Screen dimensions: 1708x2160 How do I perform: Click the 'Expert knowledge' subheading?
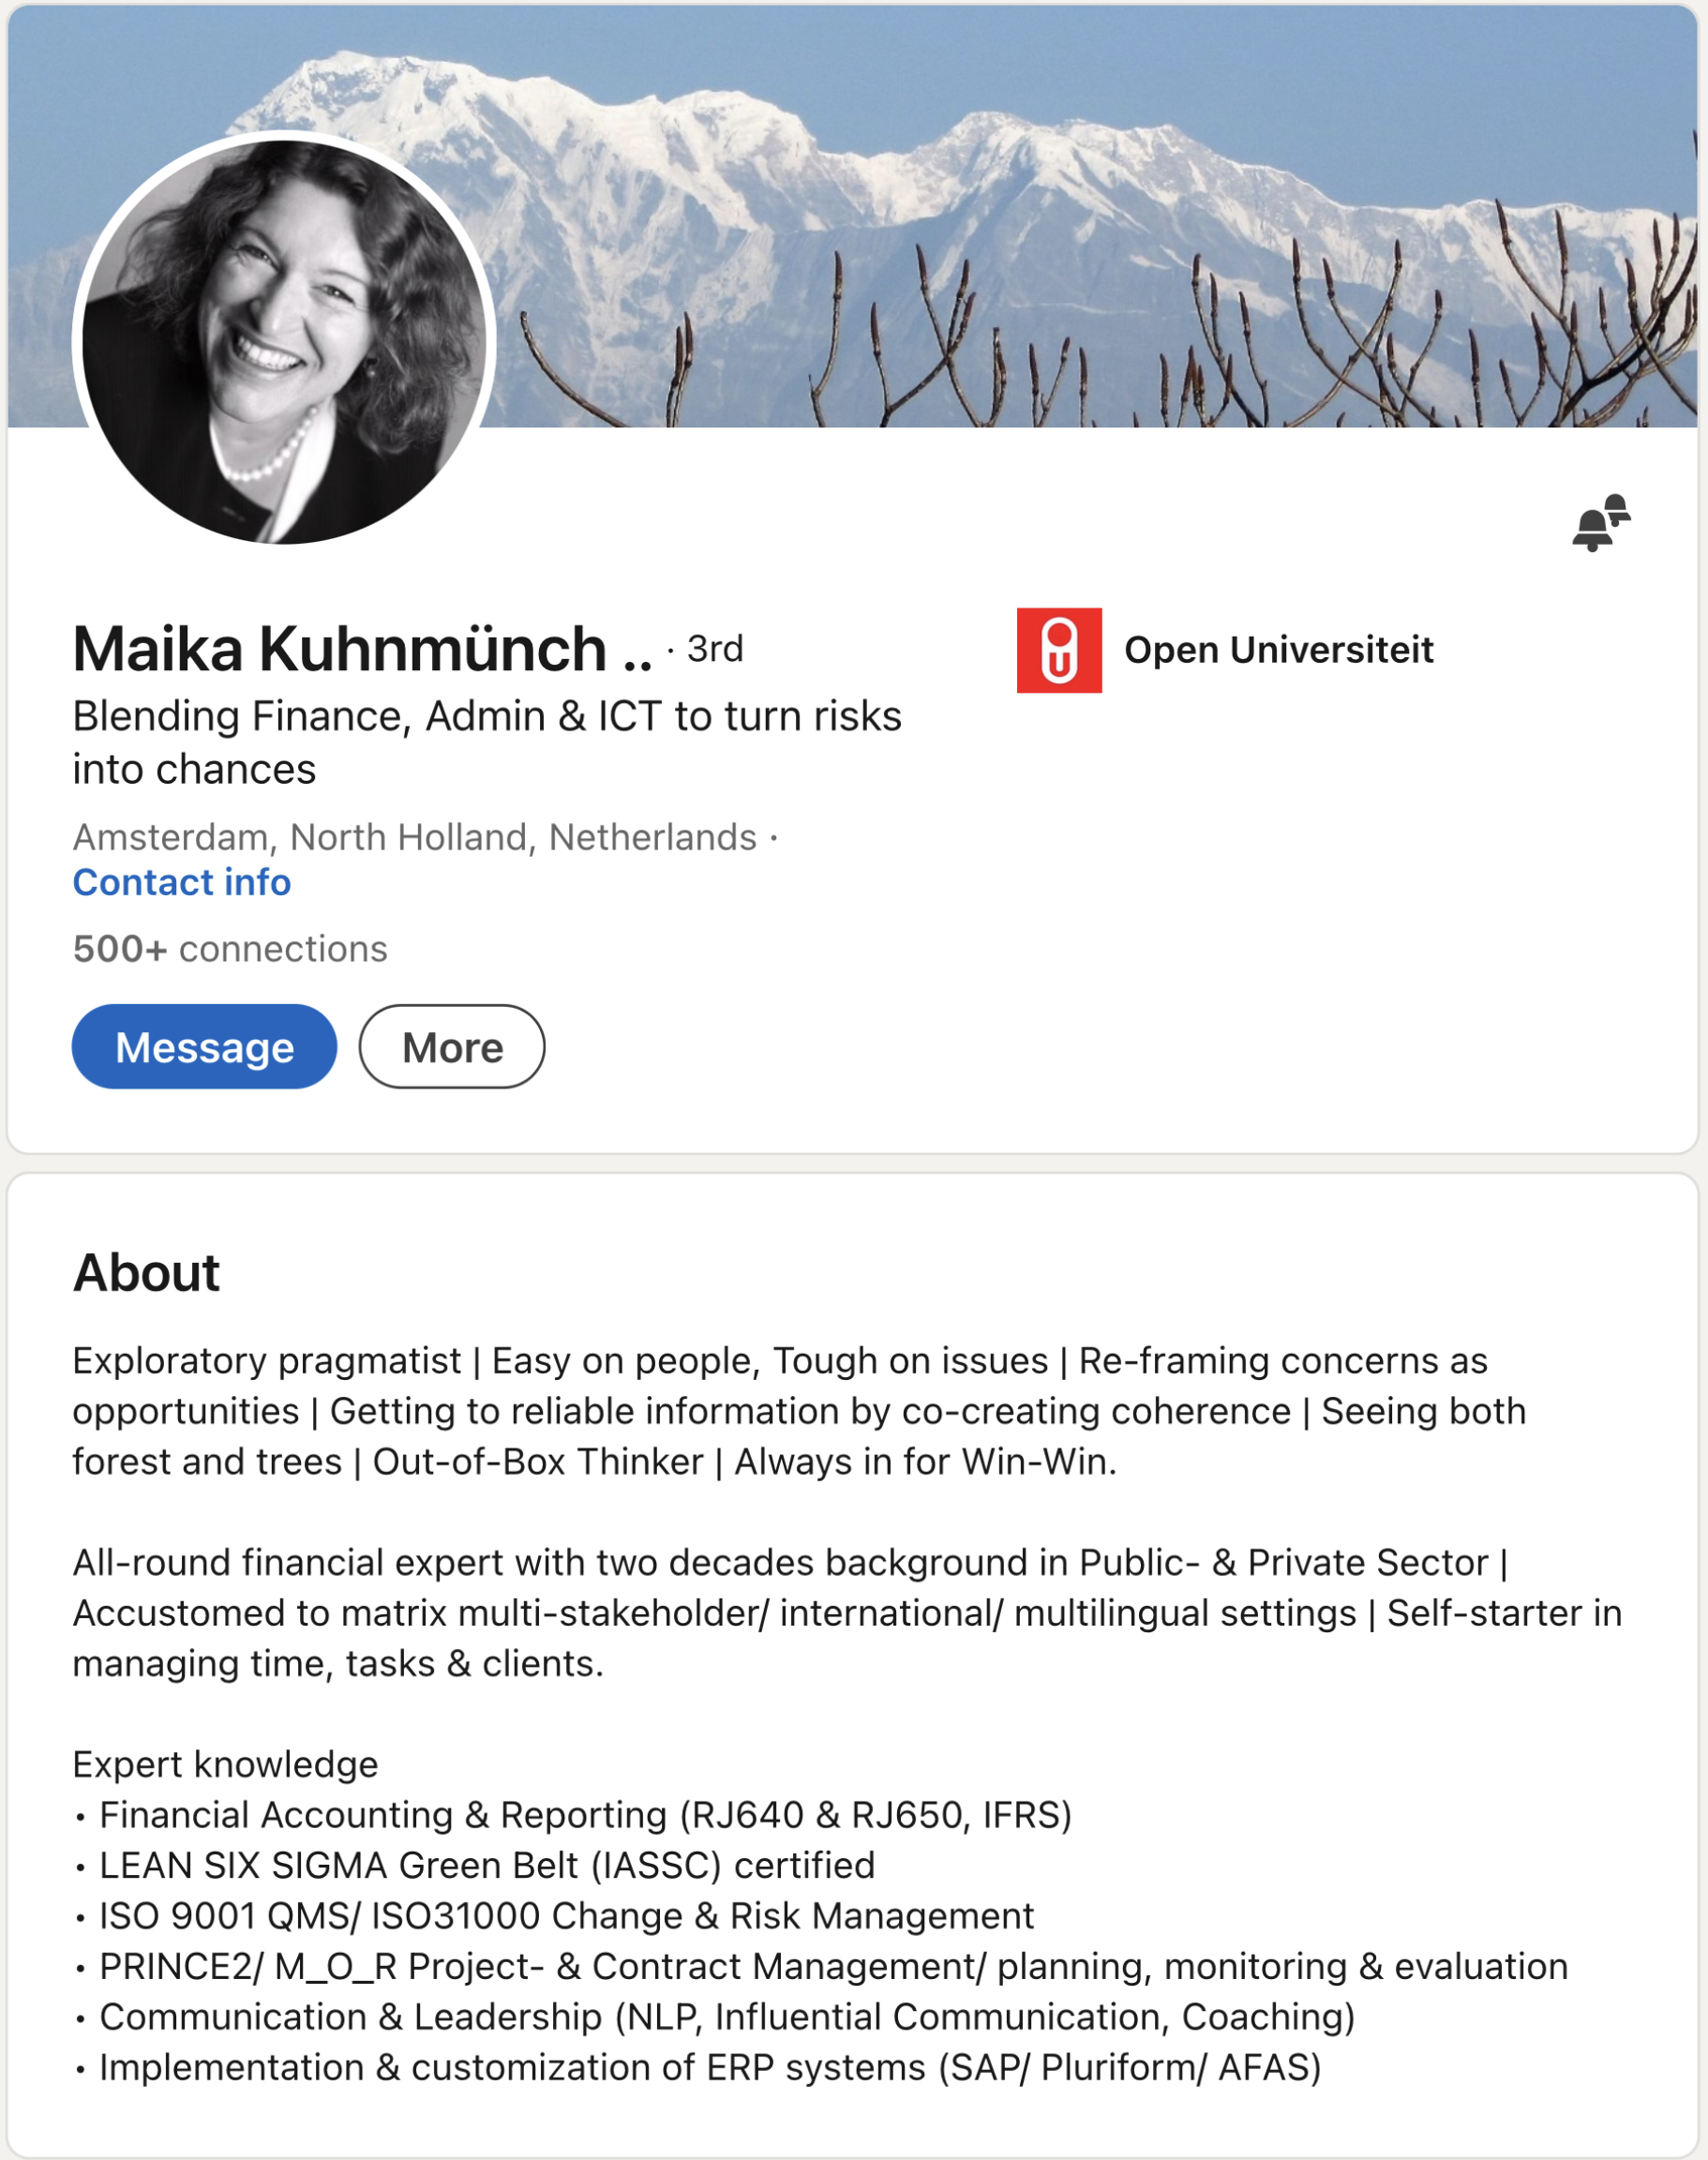[225, 1764]
